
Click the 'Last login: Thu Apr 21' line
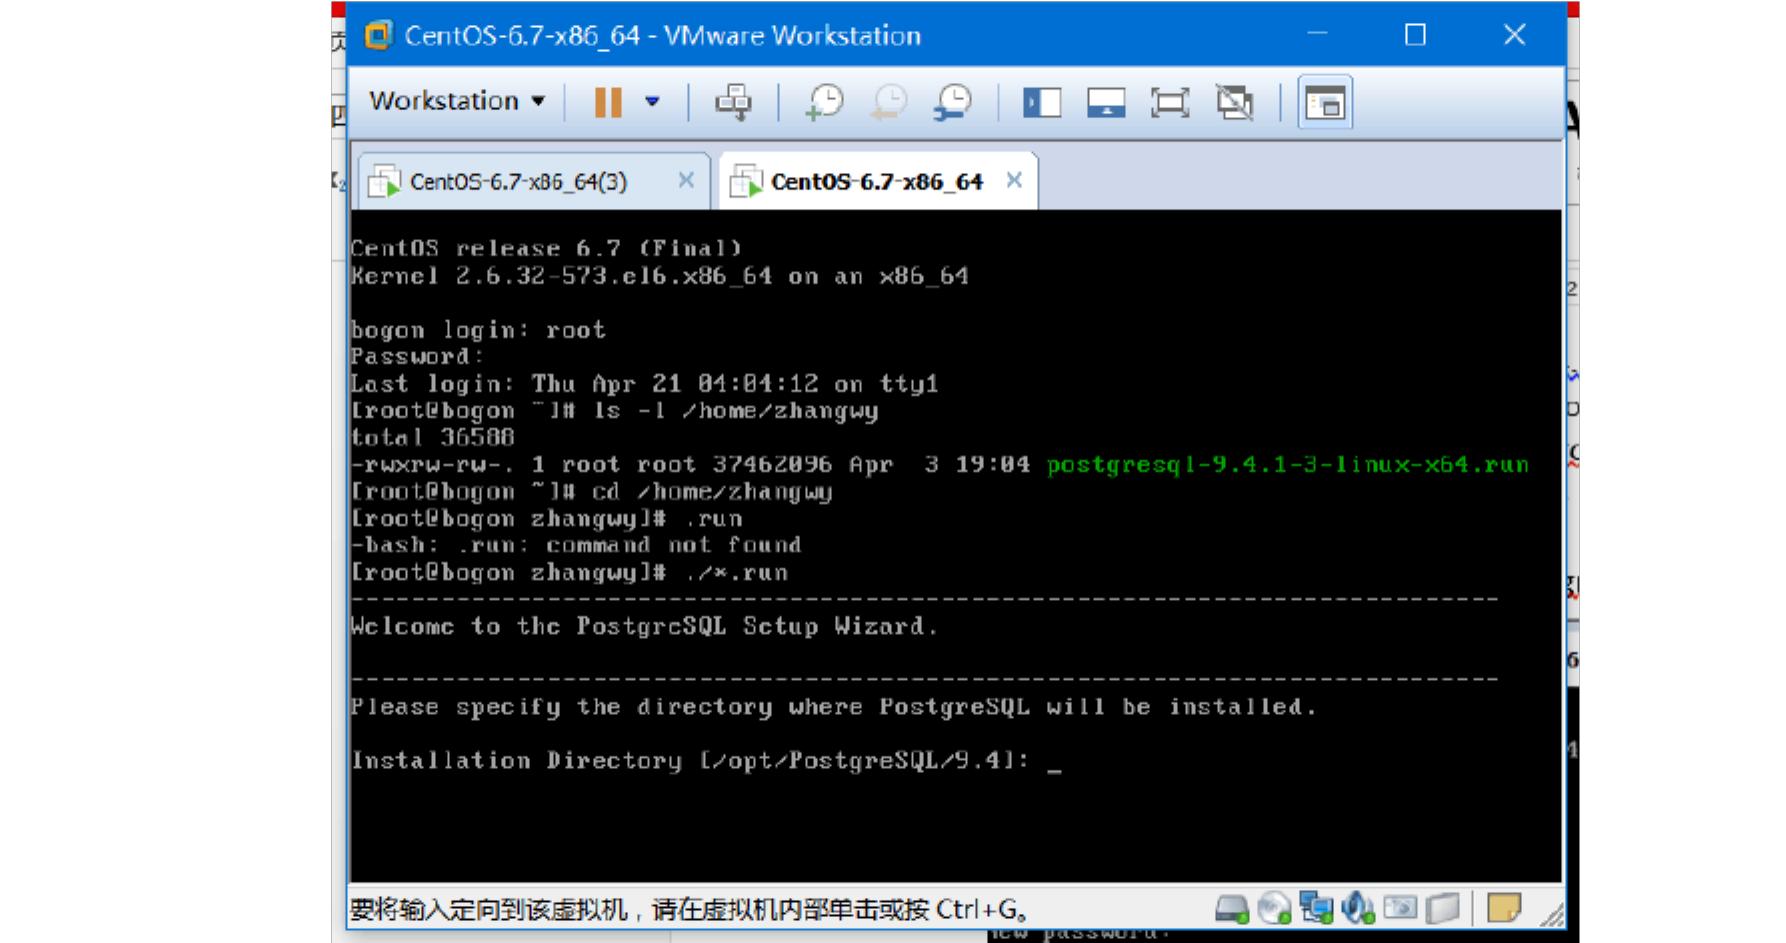[x=644, y=383]
